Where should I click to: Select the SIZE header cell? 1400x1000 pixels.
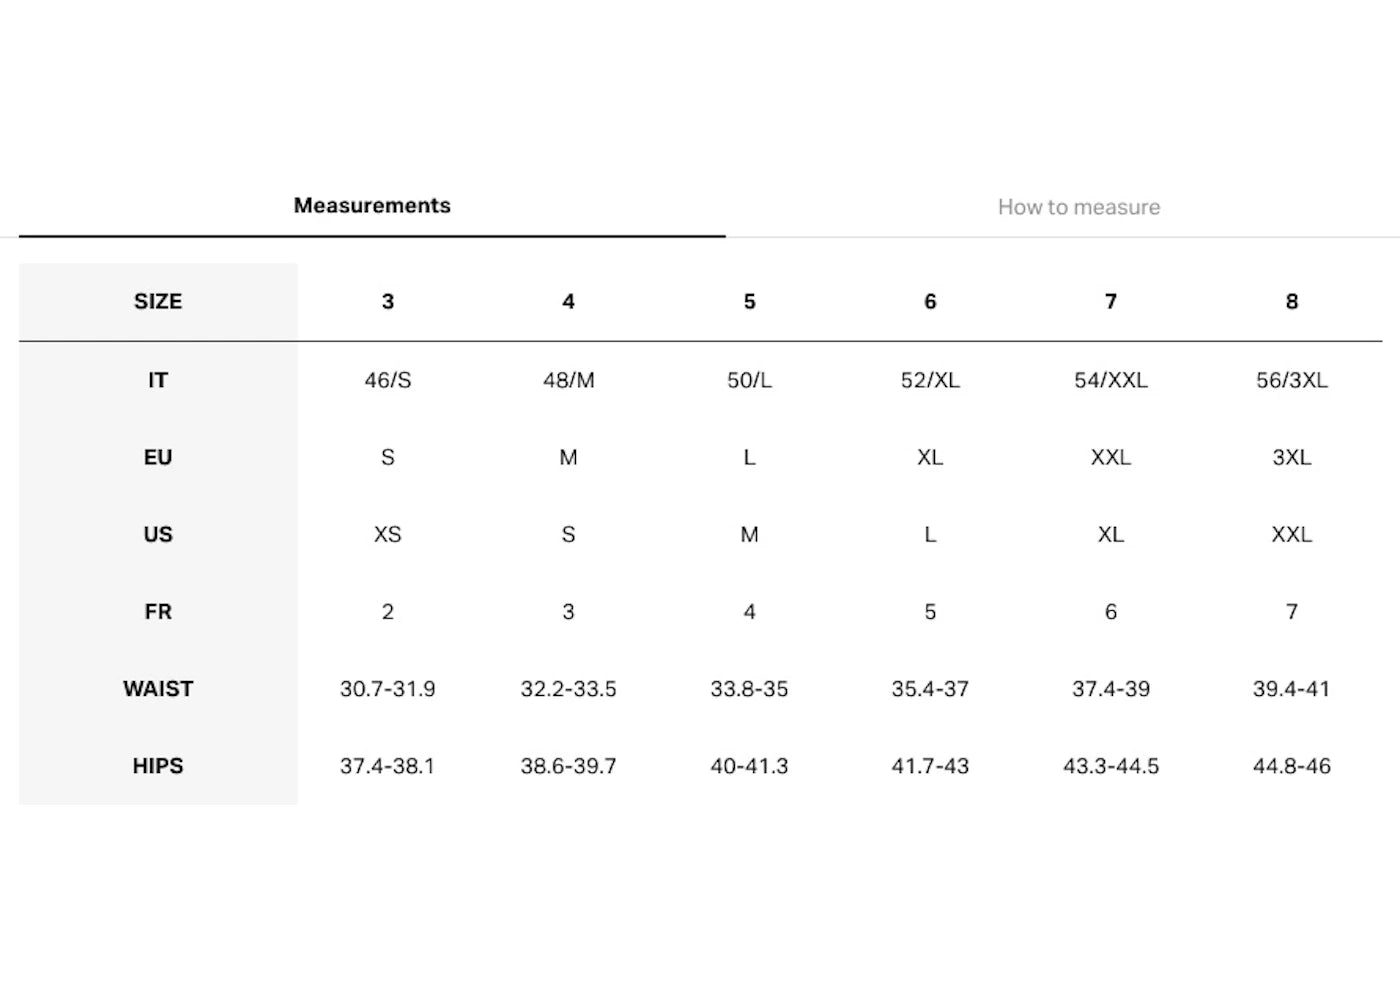click(158, 302)
